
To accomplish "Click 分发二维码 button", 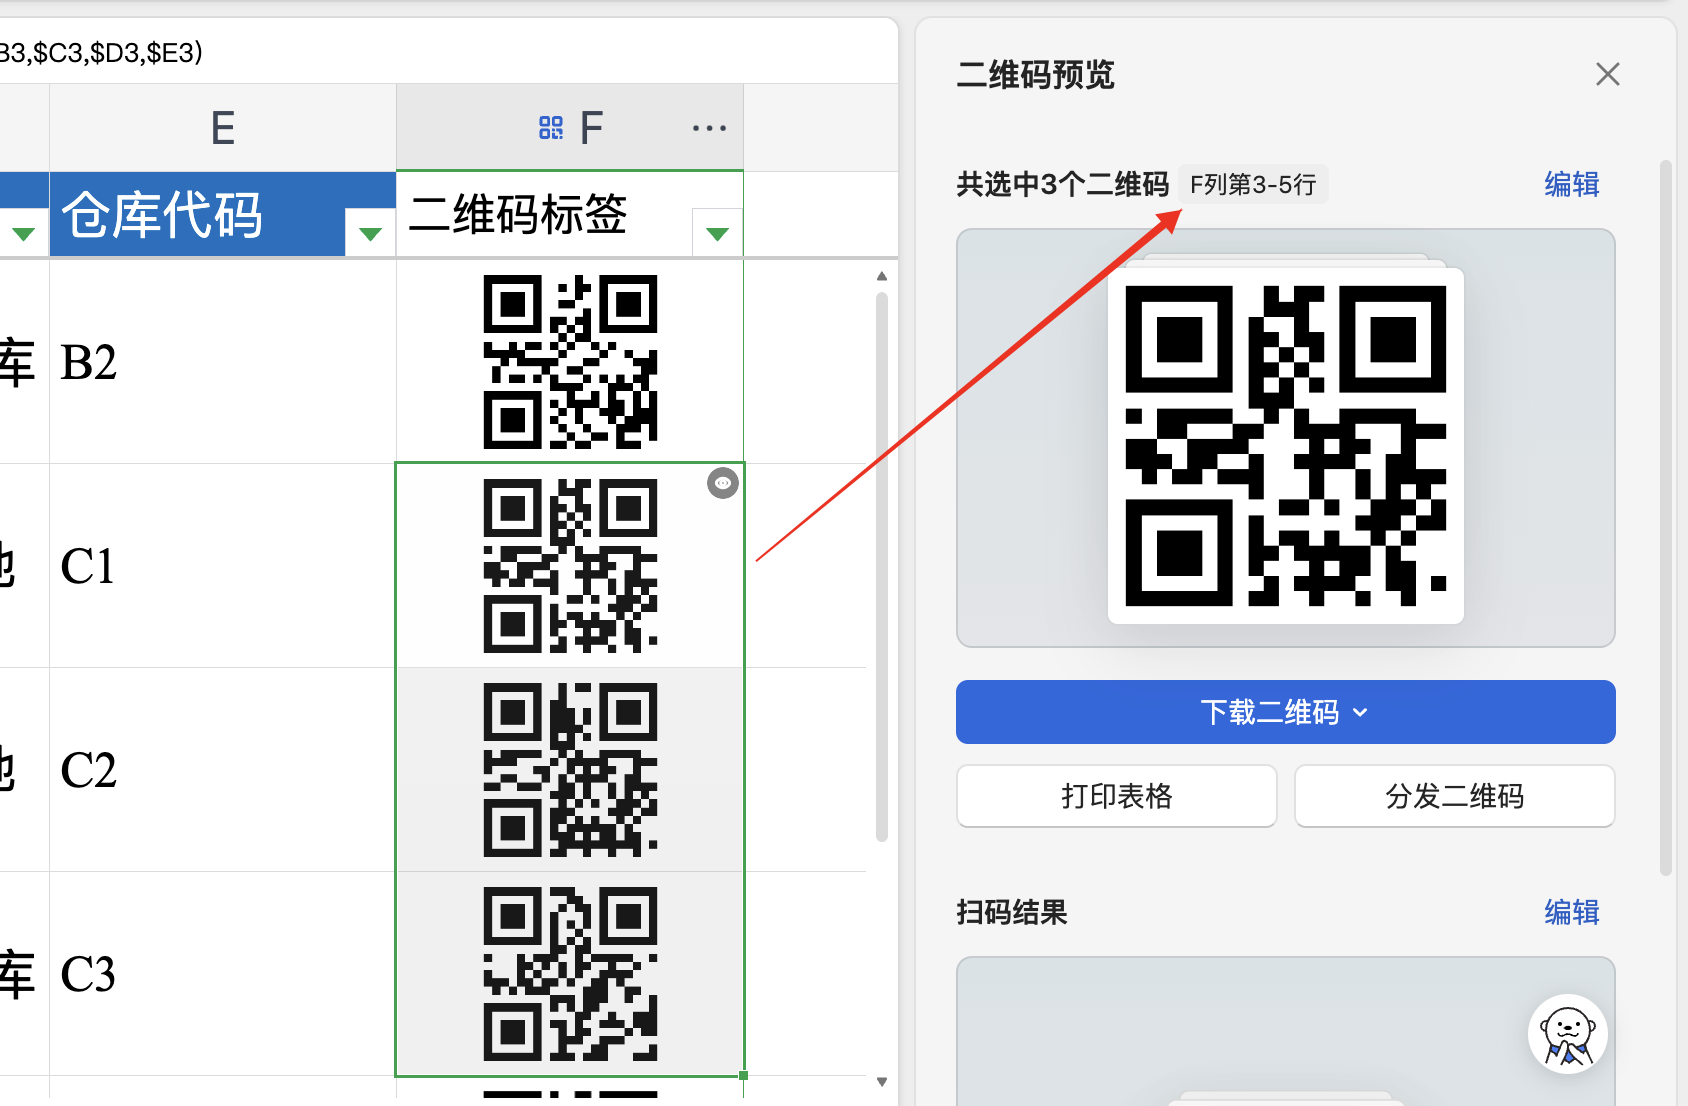I will (x=1454, y=796).
